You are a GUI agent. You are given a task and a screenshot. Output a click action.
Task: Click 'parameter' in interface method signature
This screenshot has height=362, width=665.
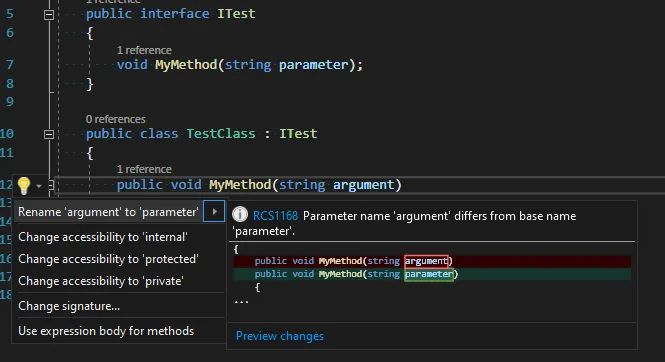tap(313, 65)
